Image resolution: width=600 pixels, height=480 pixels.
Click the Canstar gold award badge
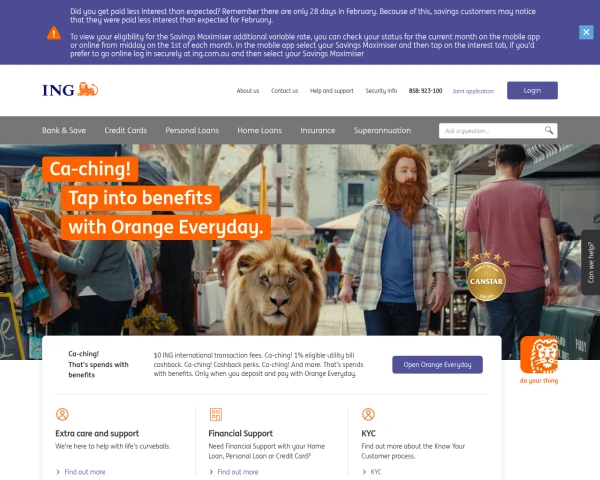(x=486, y=276)
